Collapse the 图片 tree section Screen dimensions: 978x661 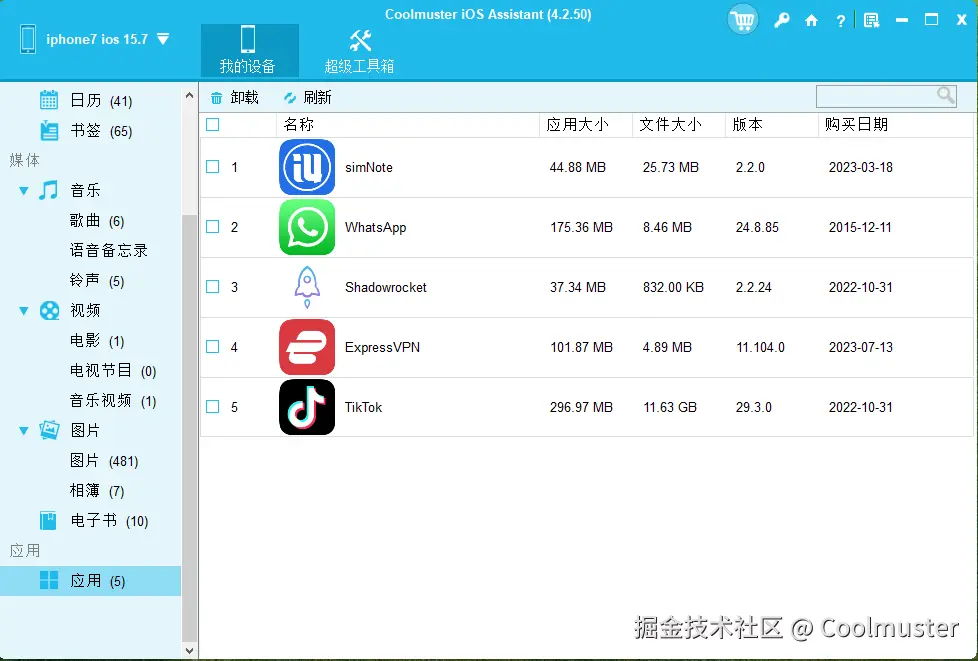[x=24, y=430]
